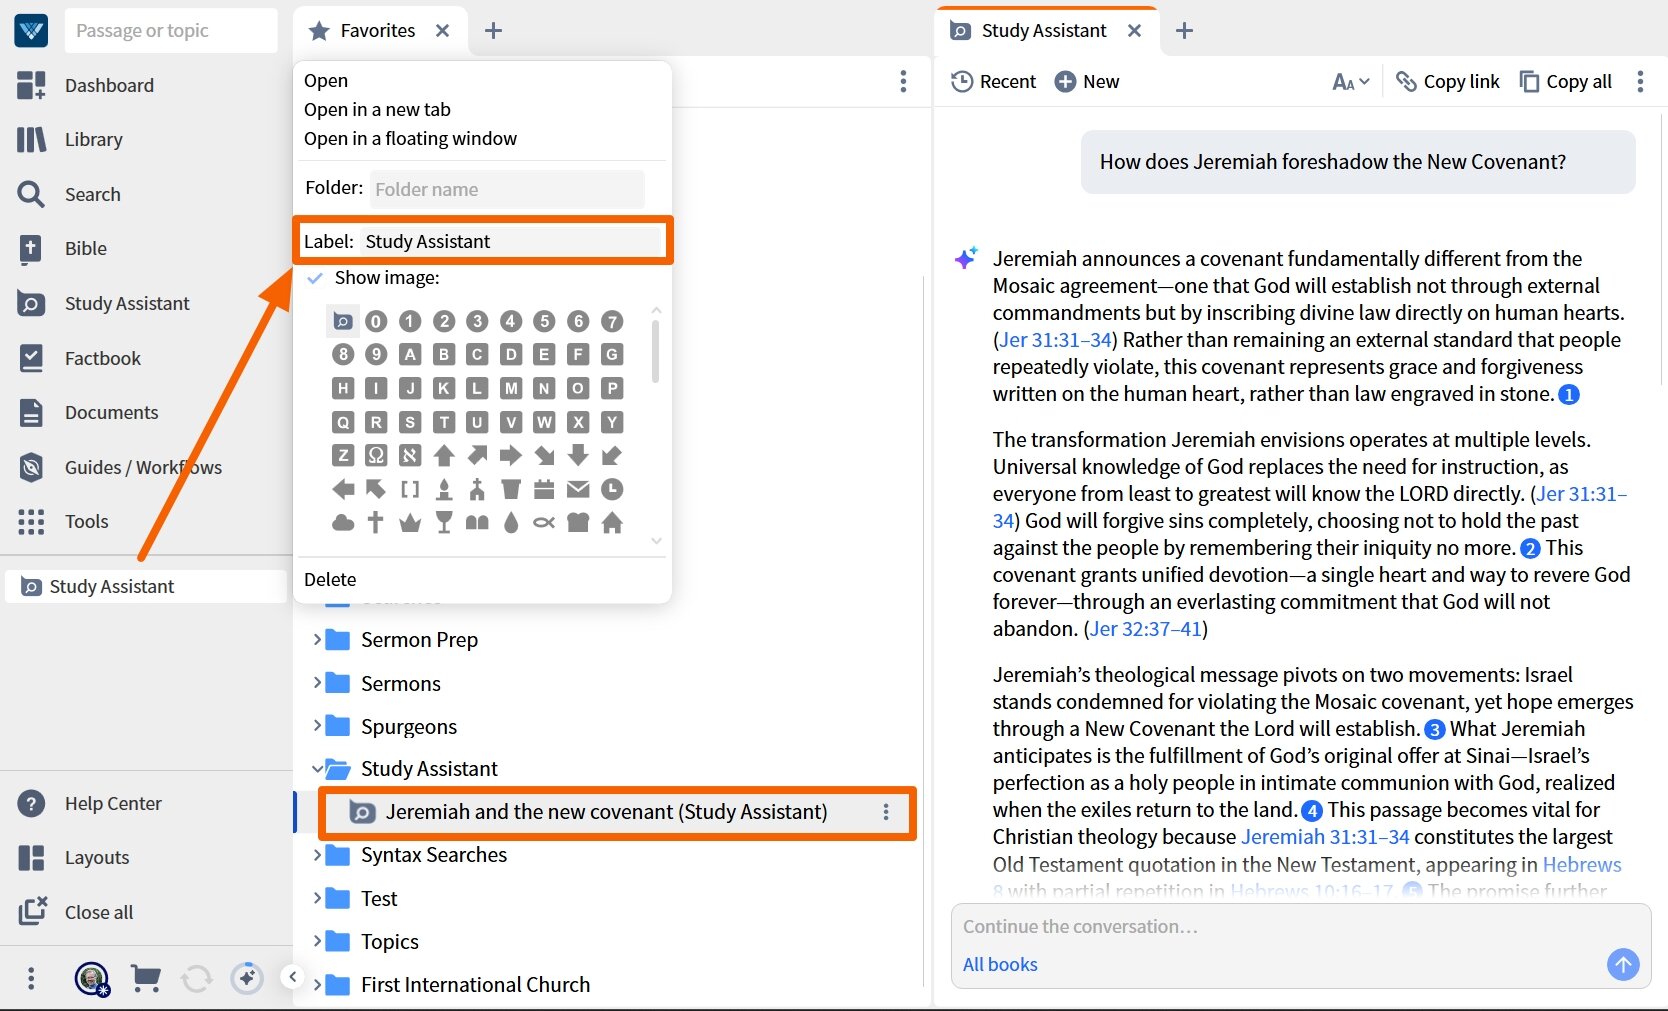Click the AI credits sparkle icon
The height and width of the screenshot is (1011, 1668).
[247, 978]
